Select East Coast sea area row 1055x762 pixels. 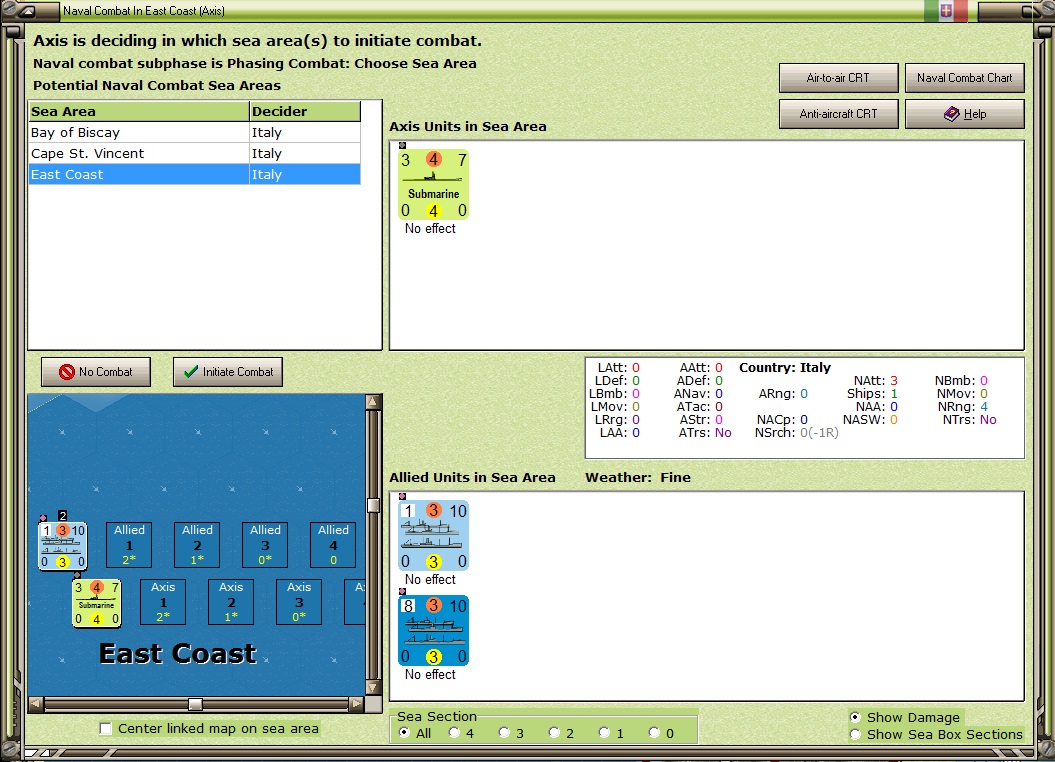[194, 174]
